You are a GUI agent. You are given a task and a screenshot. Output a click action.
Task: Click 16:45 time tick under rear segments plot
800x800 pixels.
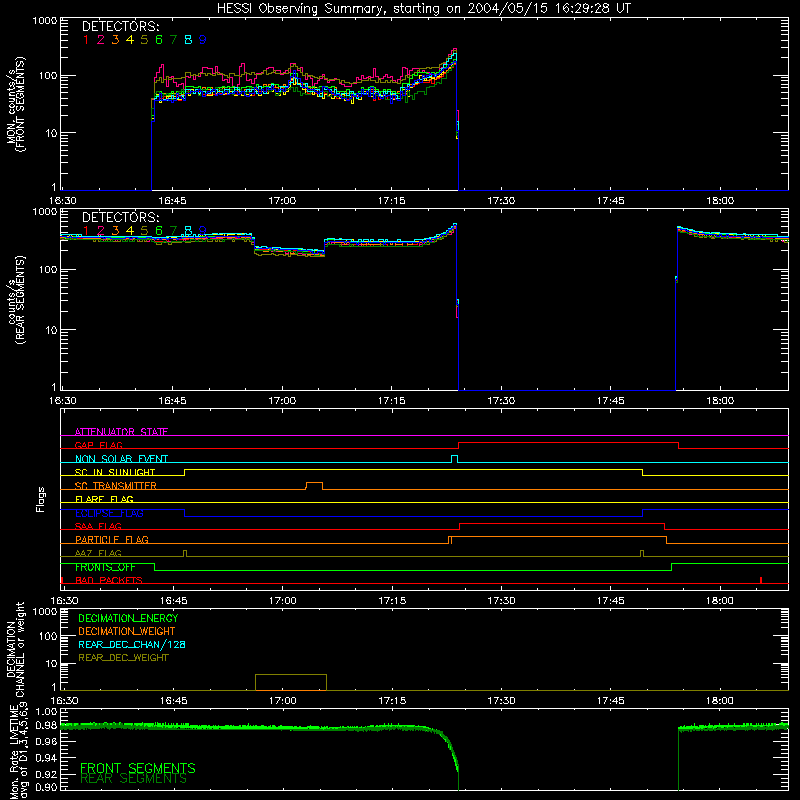(172, 401)
